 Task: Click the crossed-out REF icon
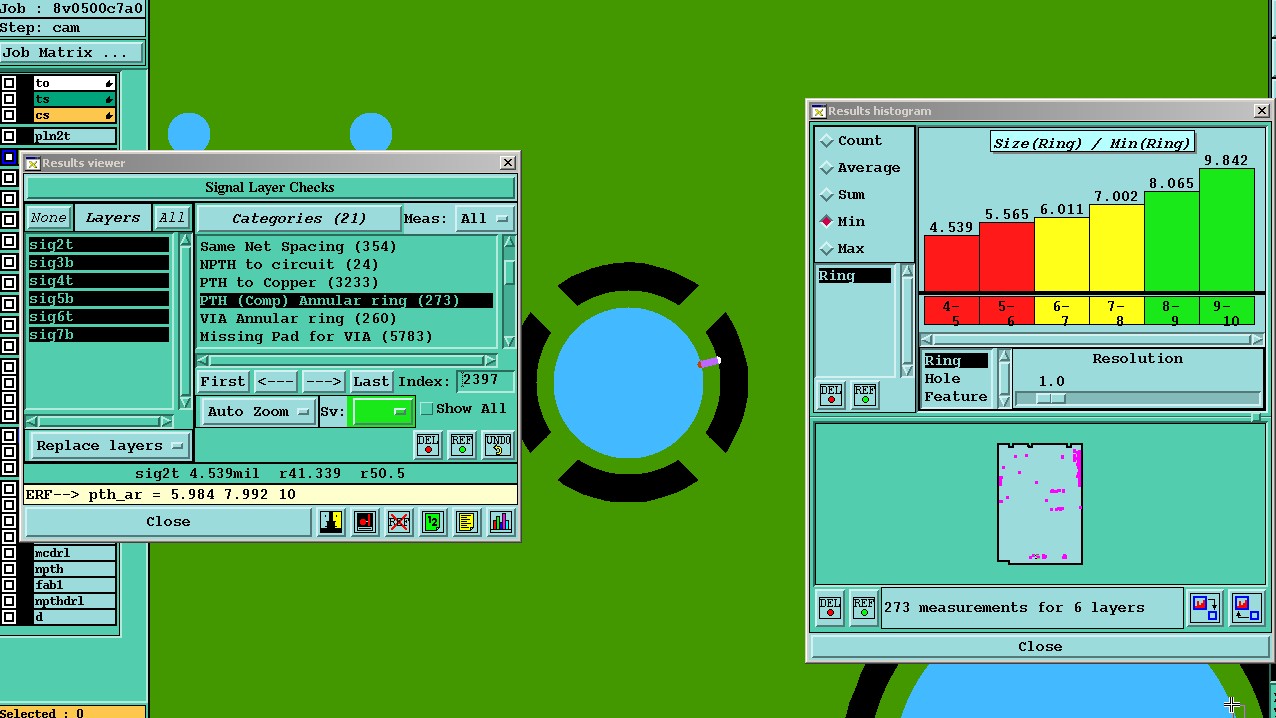399,521
